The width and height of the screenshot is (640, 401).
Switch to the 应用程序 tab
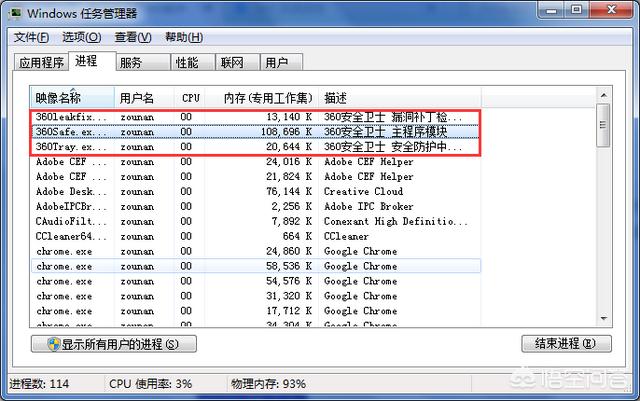click(41, 62)
